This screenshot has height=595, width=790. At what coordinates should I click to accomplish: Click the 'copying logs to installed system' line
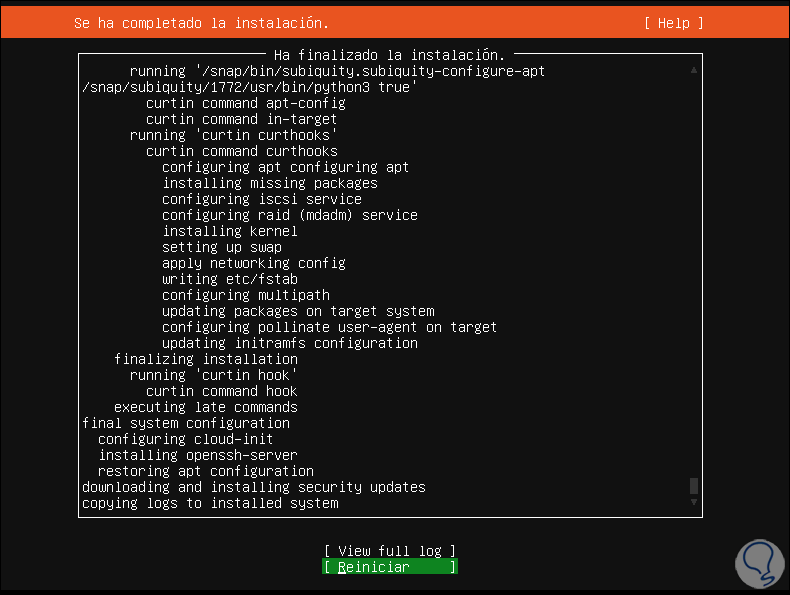(210, 503)
